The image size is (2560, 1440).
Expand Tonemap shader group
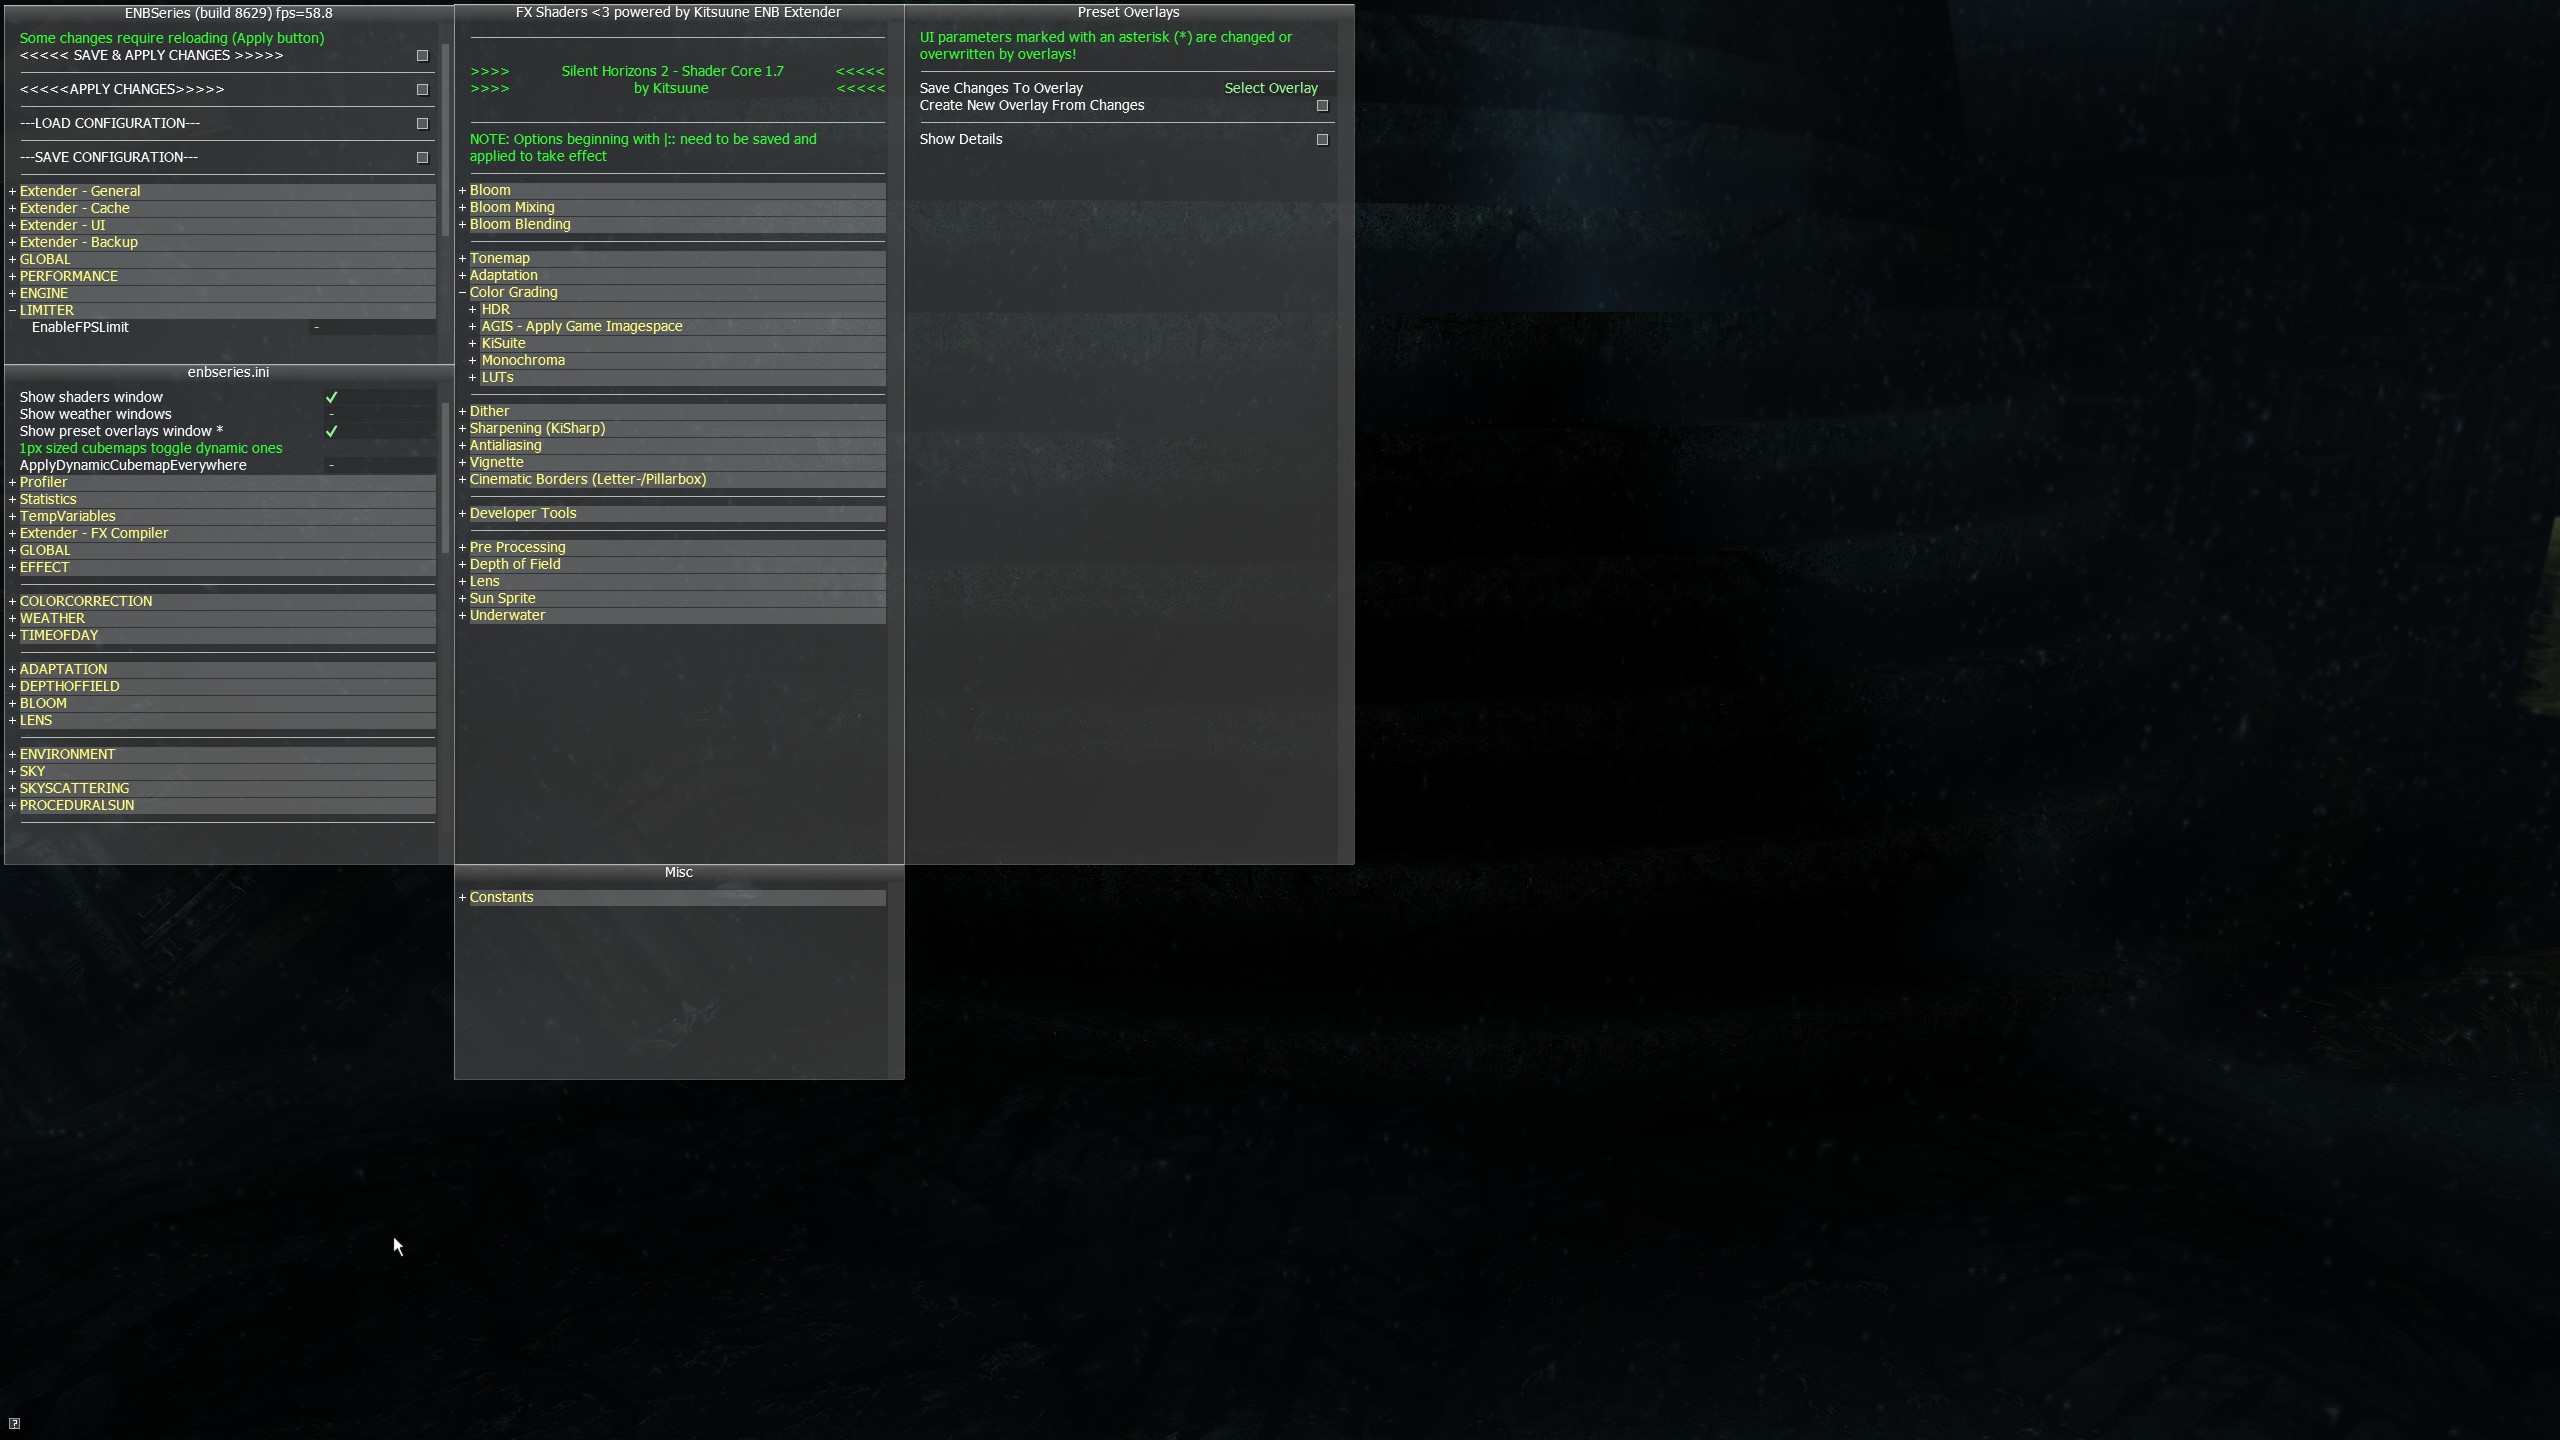[x=672, y=258]
